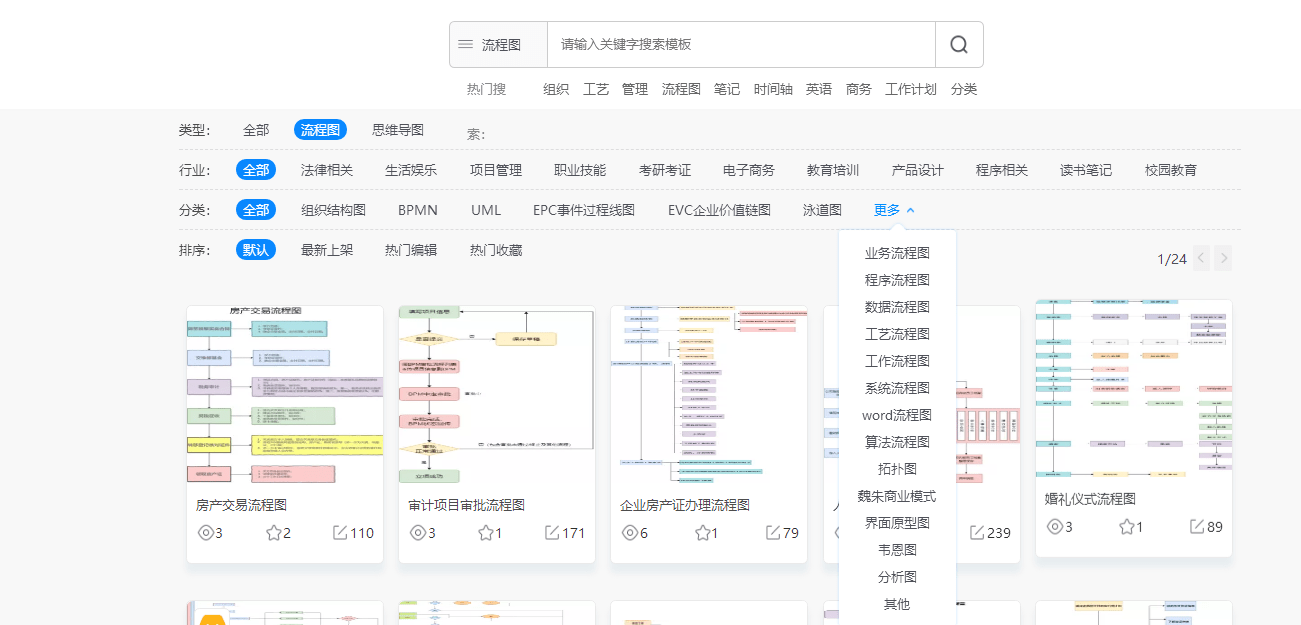Filter industry by 教育培训
1301x625 pixels.
click(833, 170)
